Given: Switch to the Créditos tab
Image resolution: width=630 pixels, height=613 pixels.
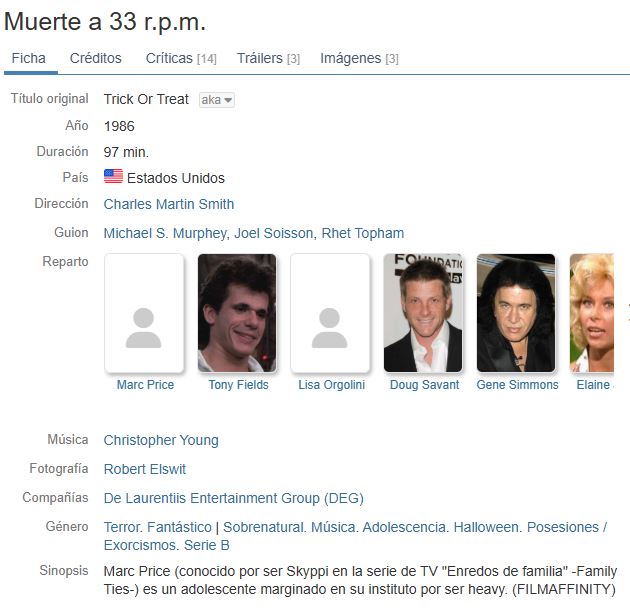Looking at the screenshot, I should 96,58.
